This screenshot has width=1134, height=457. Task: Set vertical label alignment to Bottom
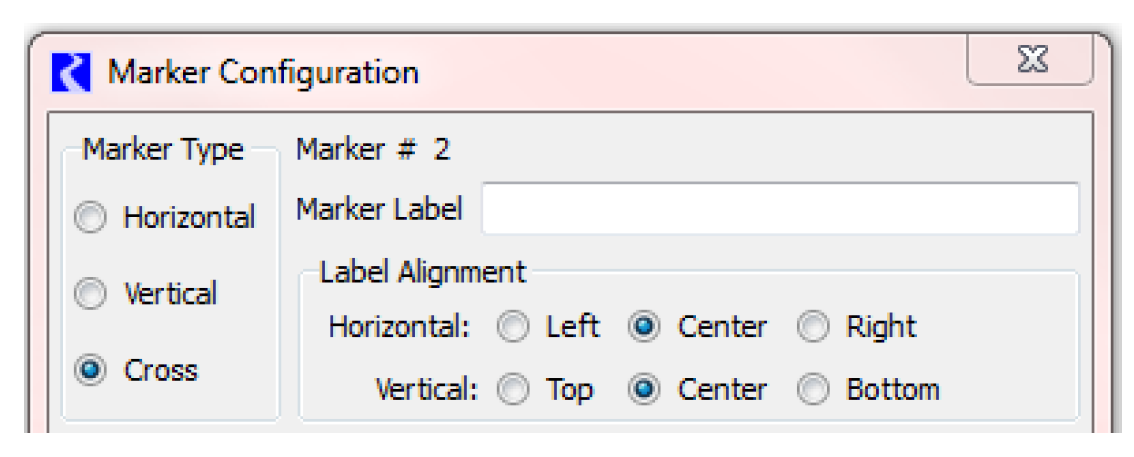813,390
